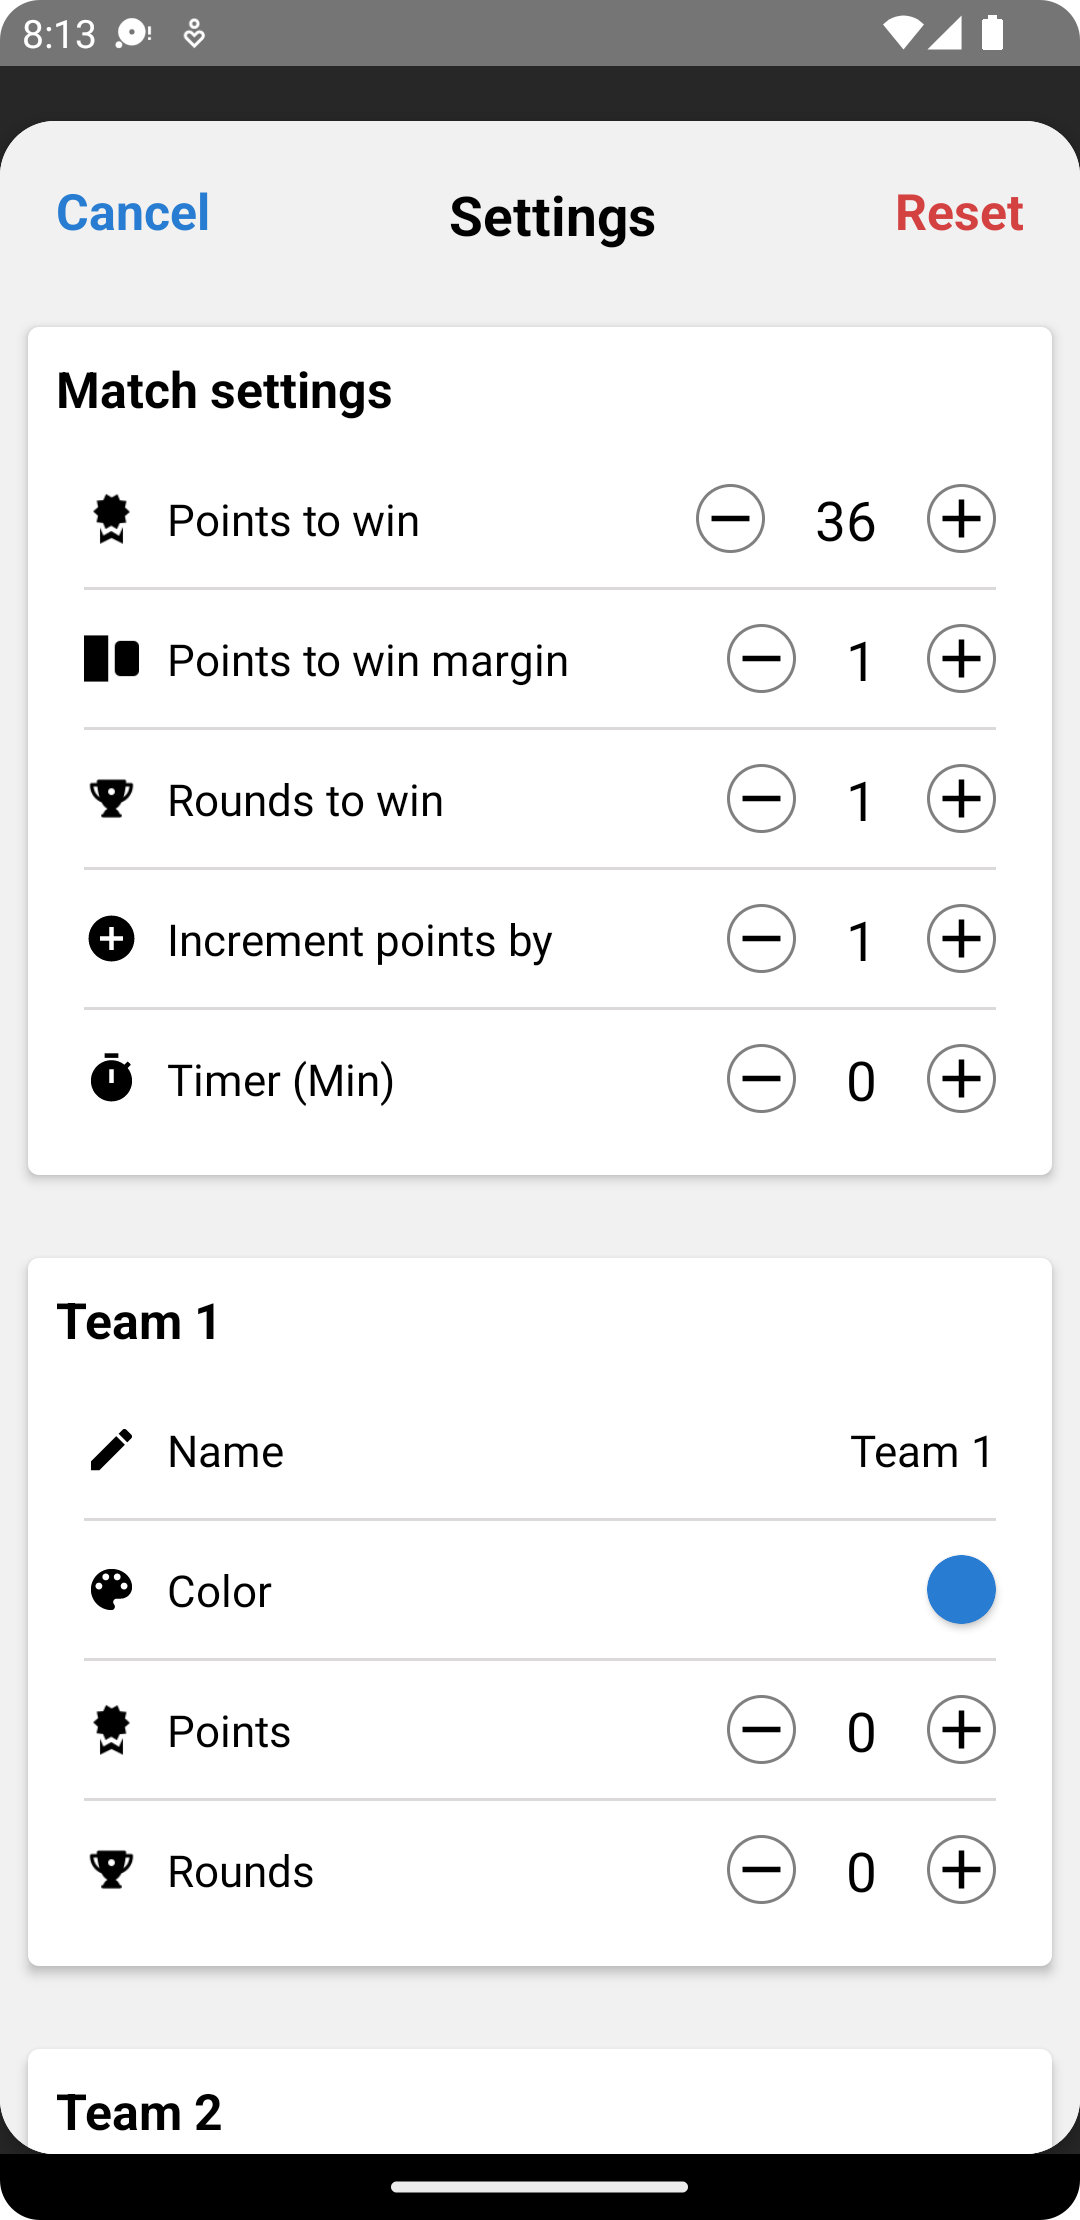This screenshot has width=1080, height=2220.
Task: Reduce Timer (Min) value
Action: [761, 1079]
